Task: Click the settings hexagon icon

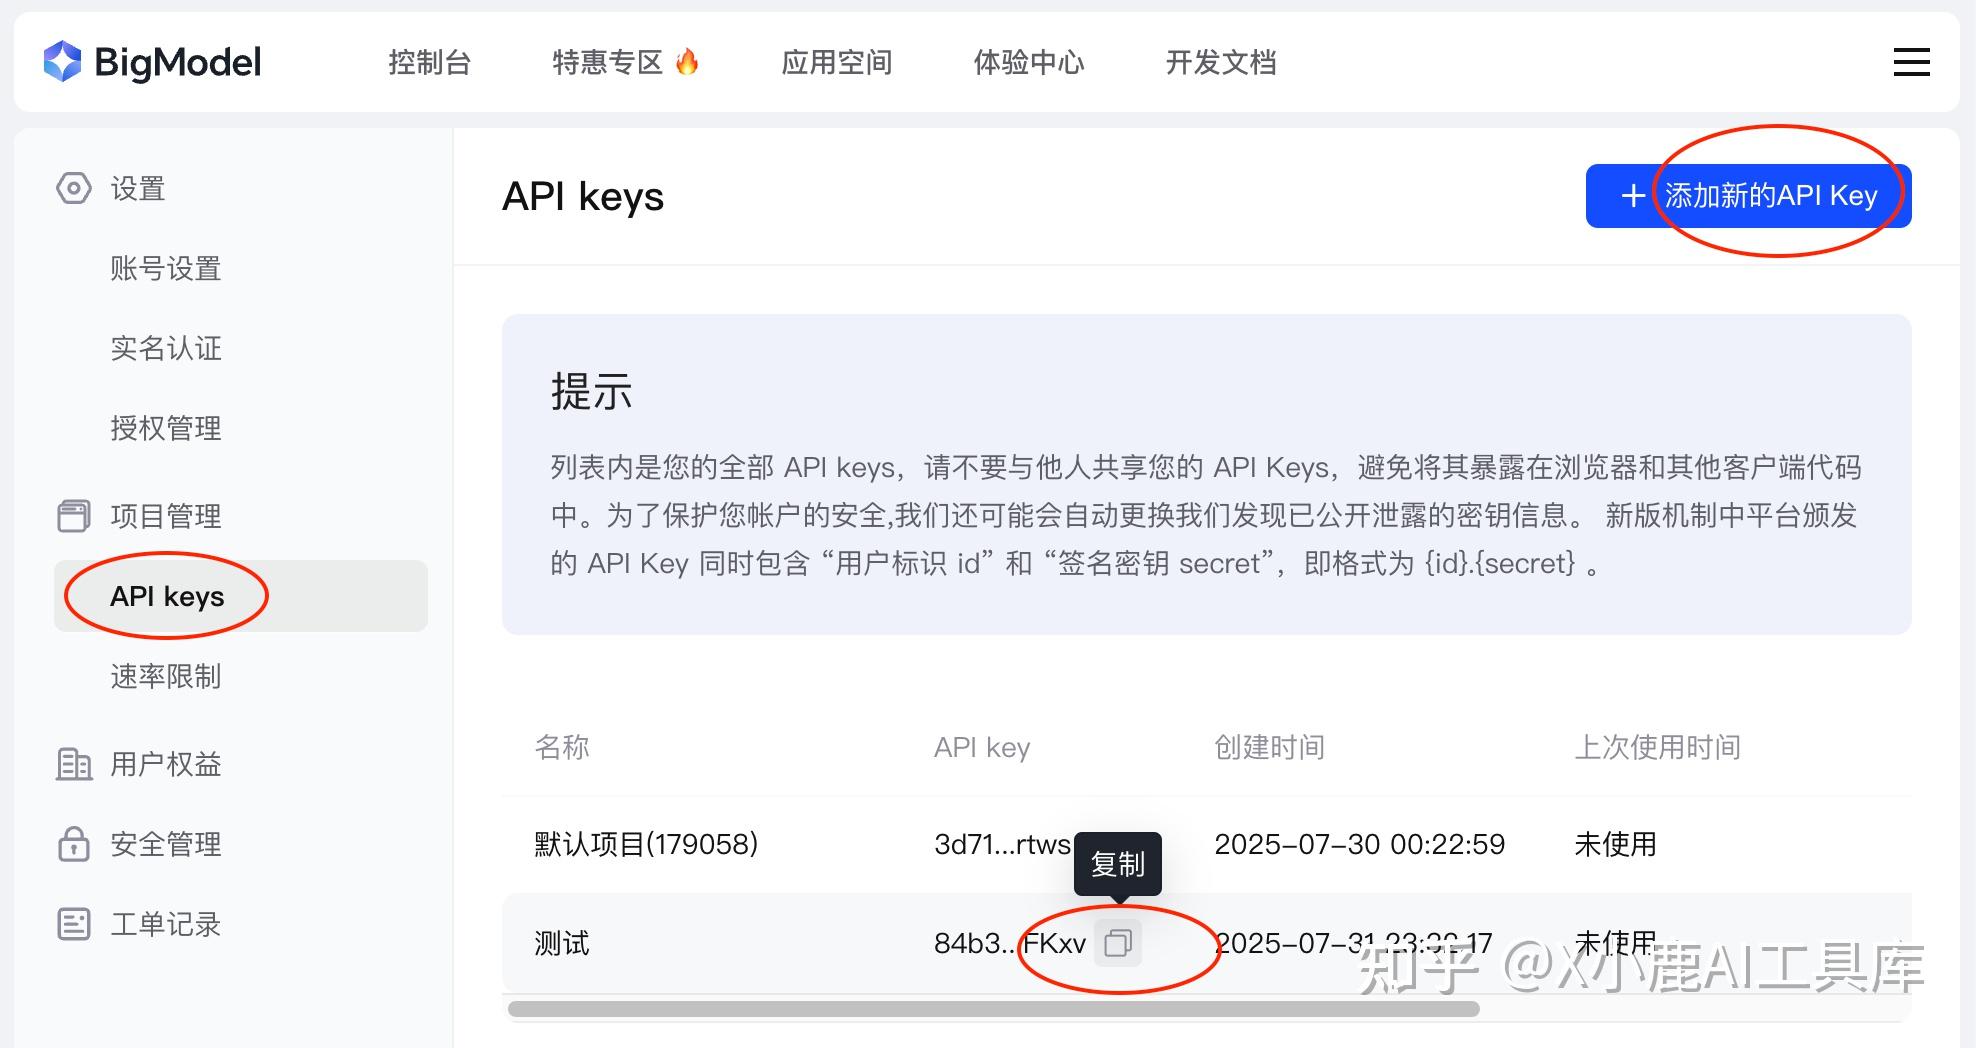Action: 73,188
